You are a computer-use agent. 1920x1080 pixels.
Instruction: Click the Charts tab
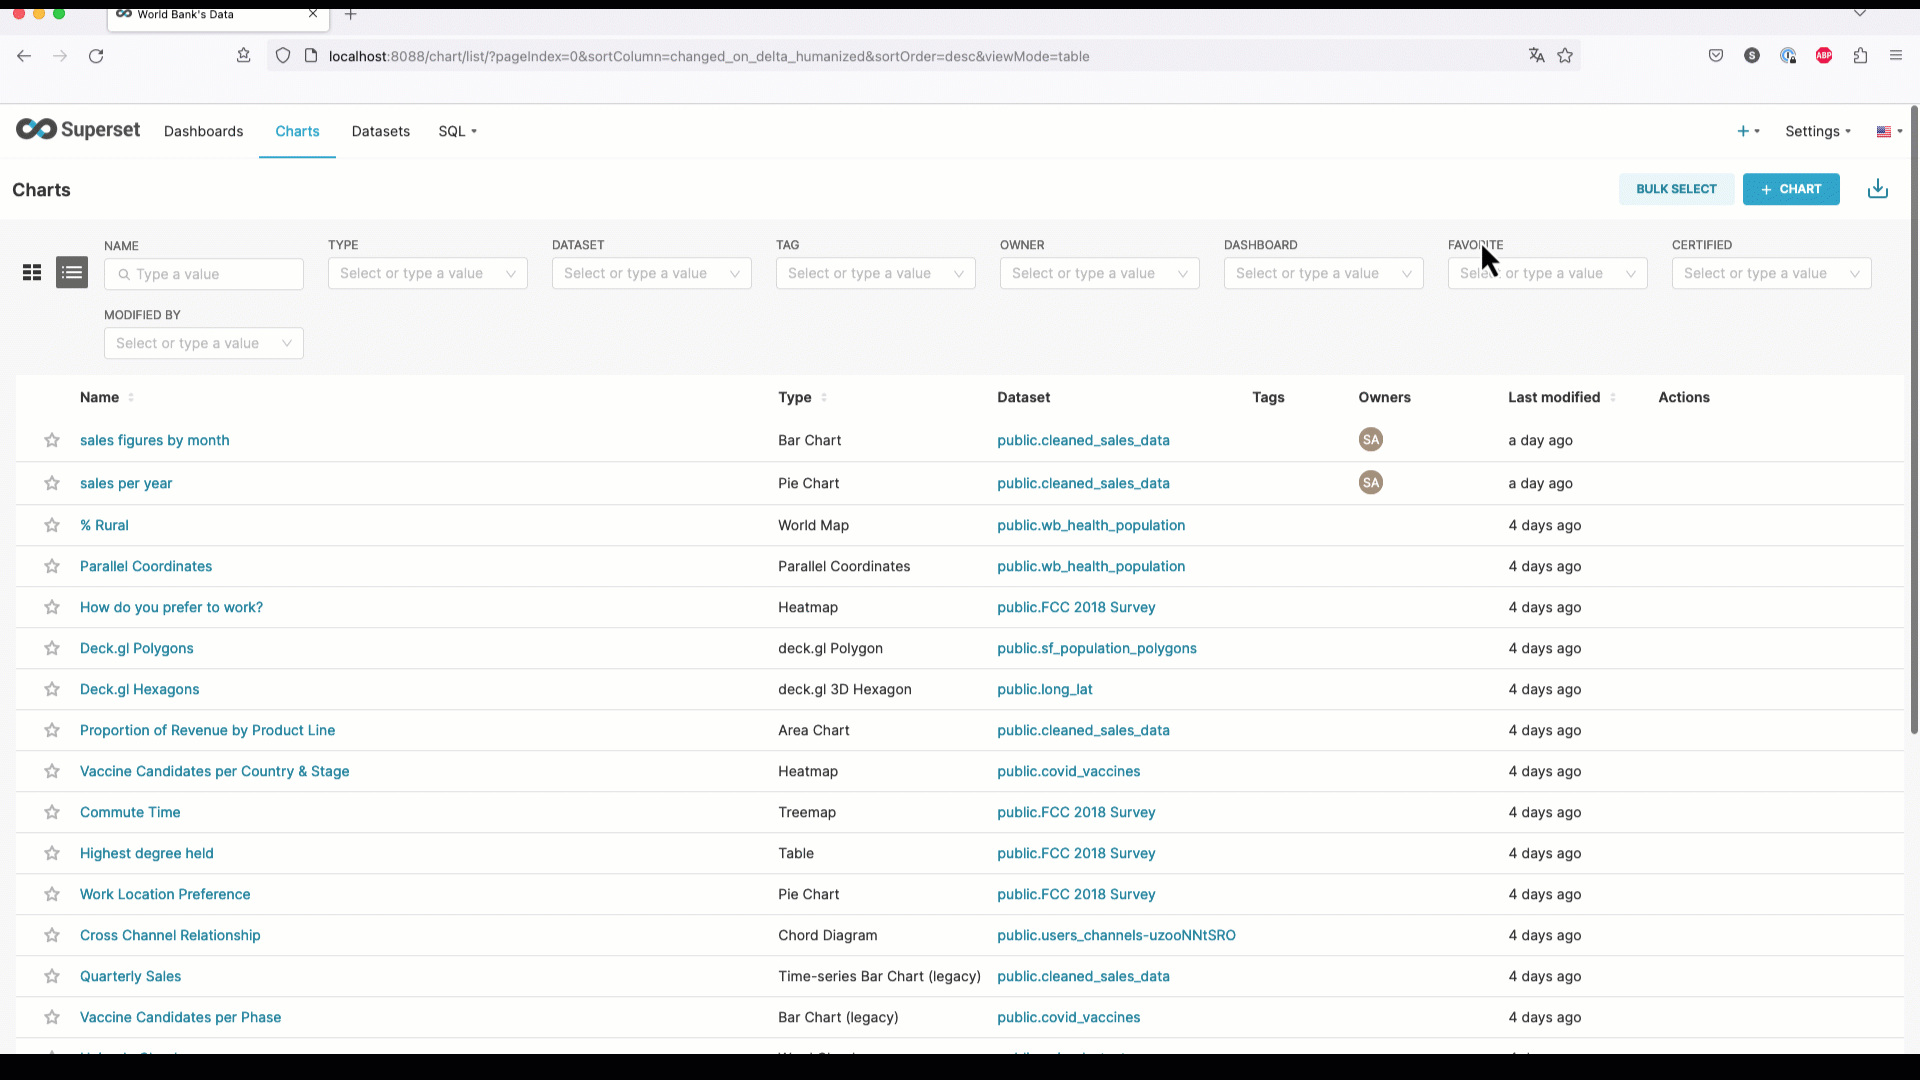click(295, 131)
